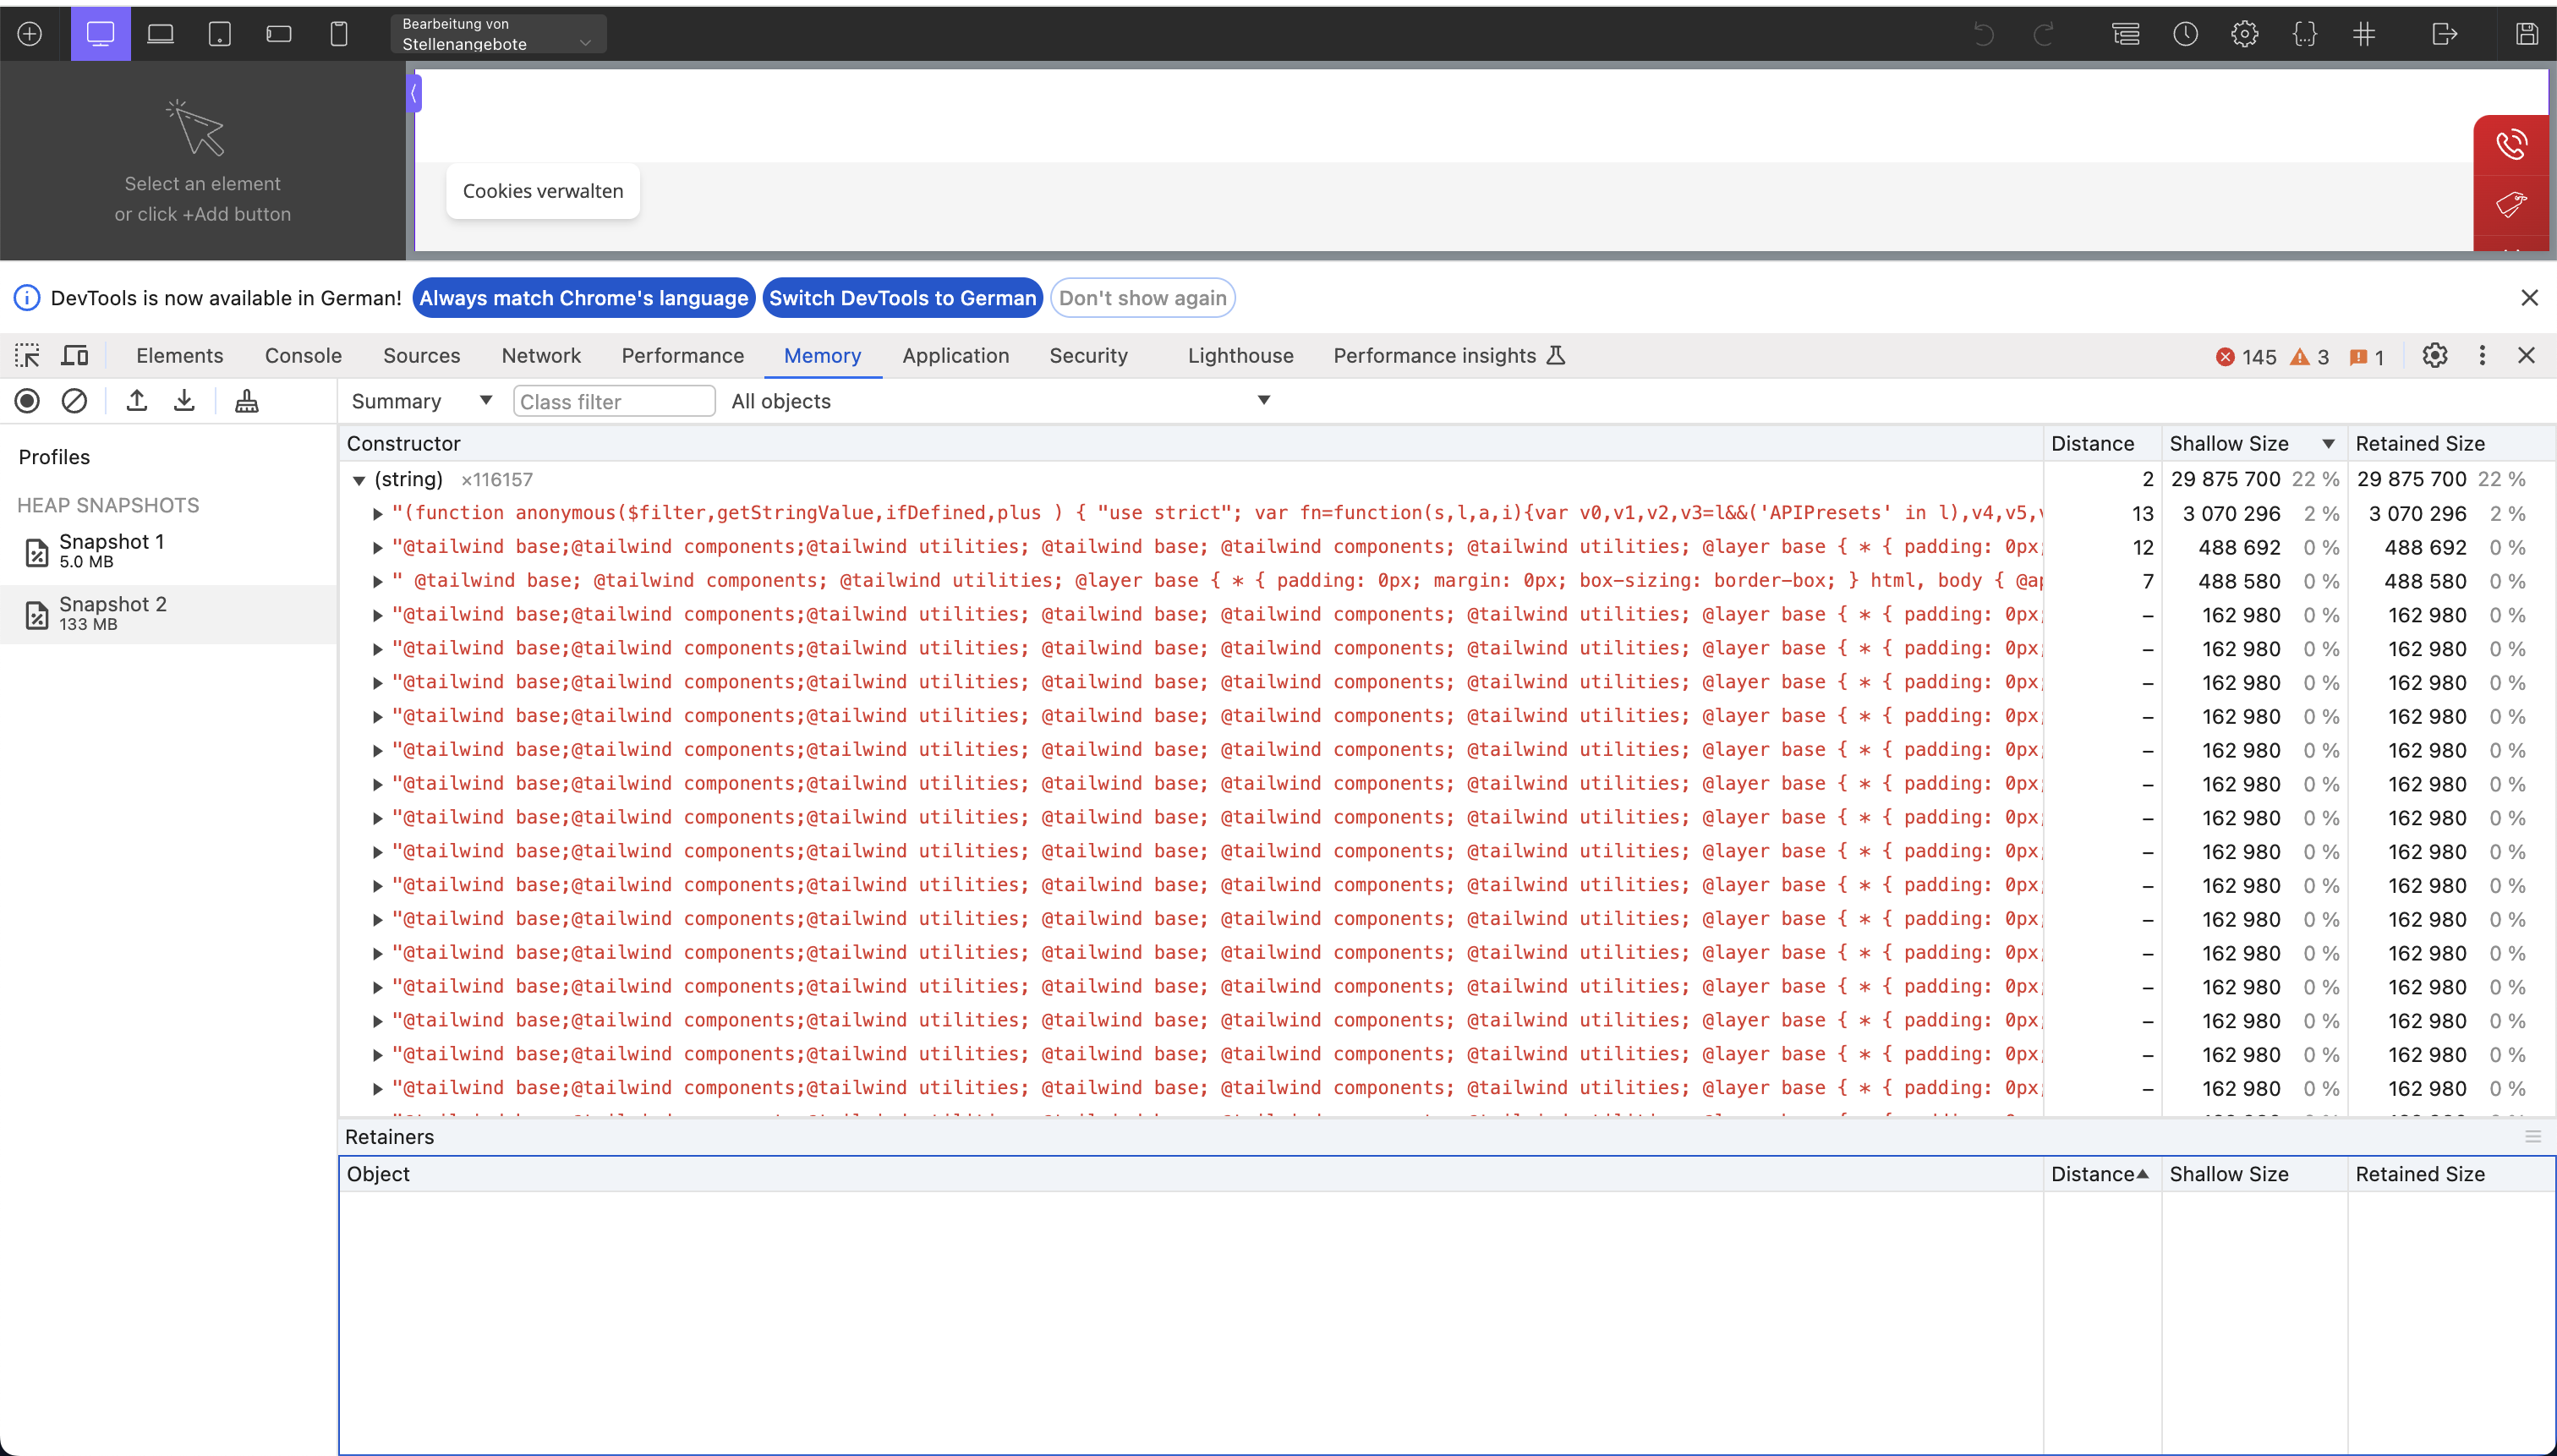
Task: Click the save profile download icon
Action: coord(184,401)
